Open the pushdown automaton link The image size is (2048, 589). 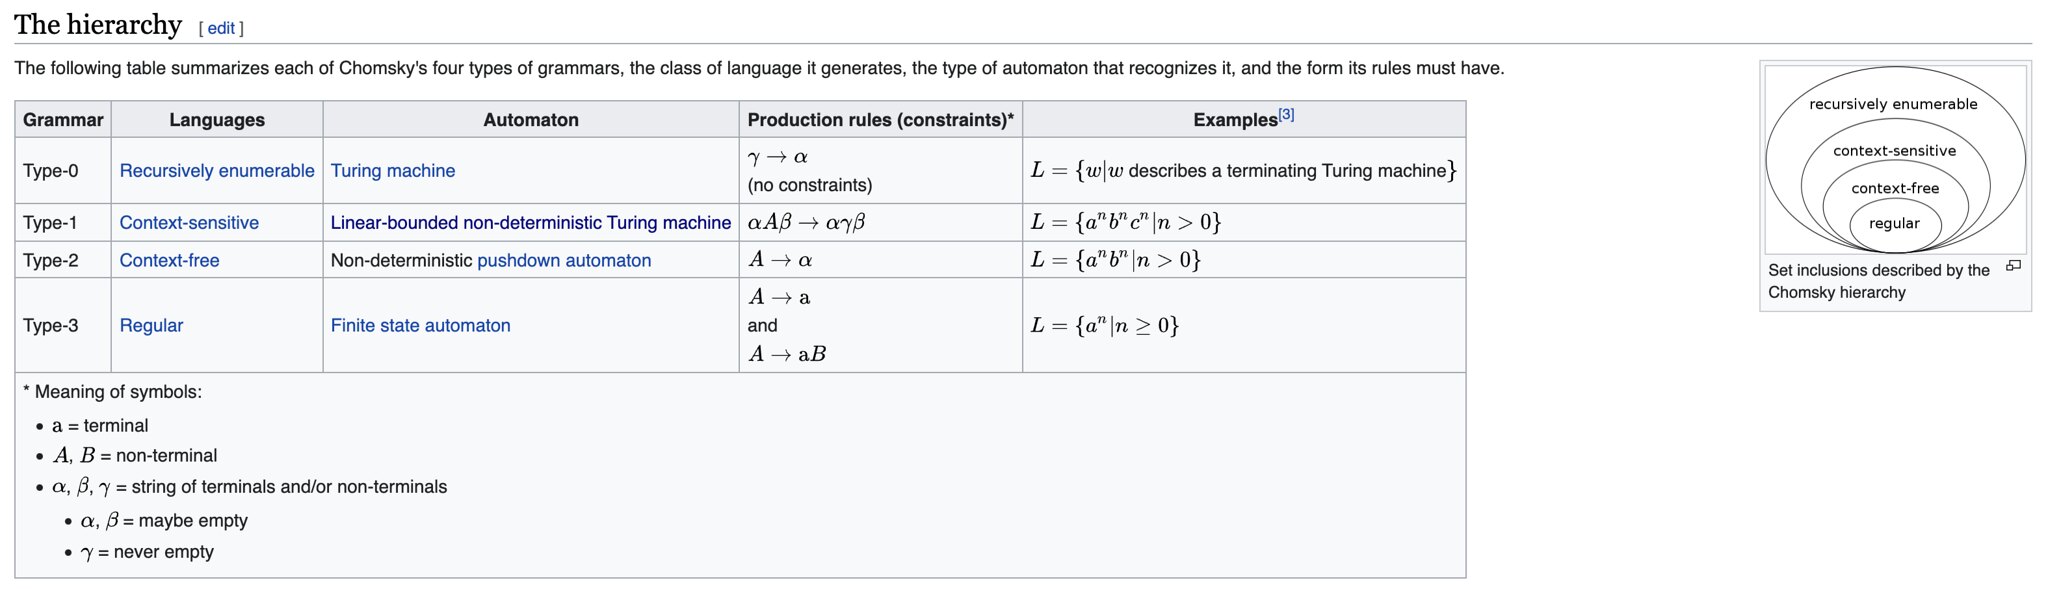click(x=564, y=261)
